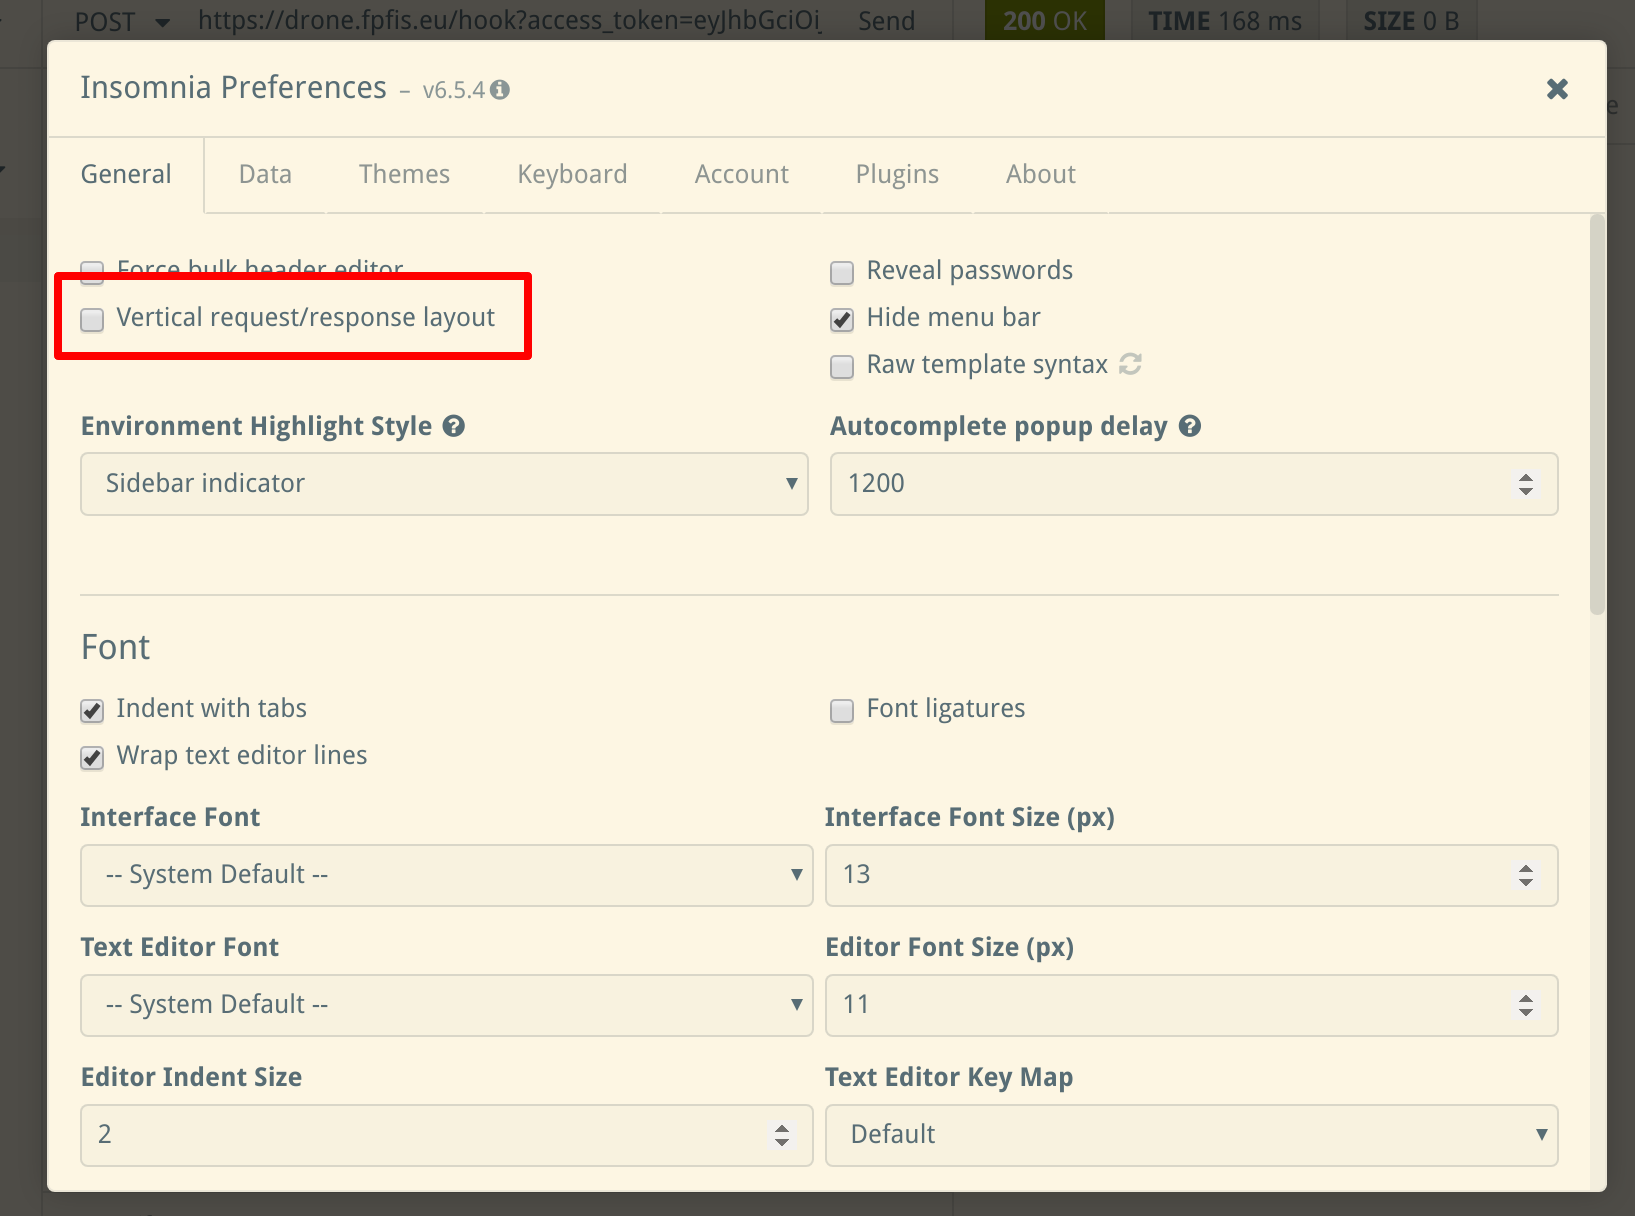
Task: Uncheck the Hide menu bar checkbox
Action: pyautogui.click(x=842, y=320)
